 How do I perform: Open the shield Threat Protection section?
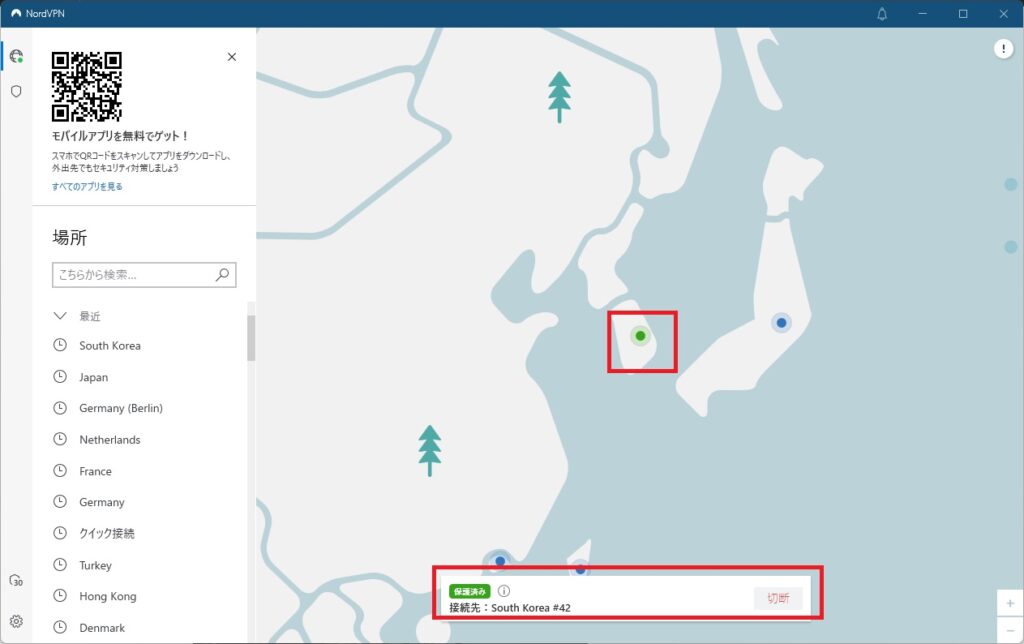point(16,91)
